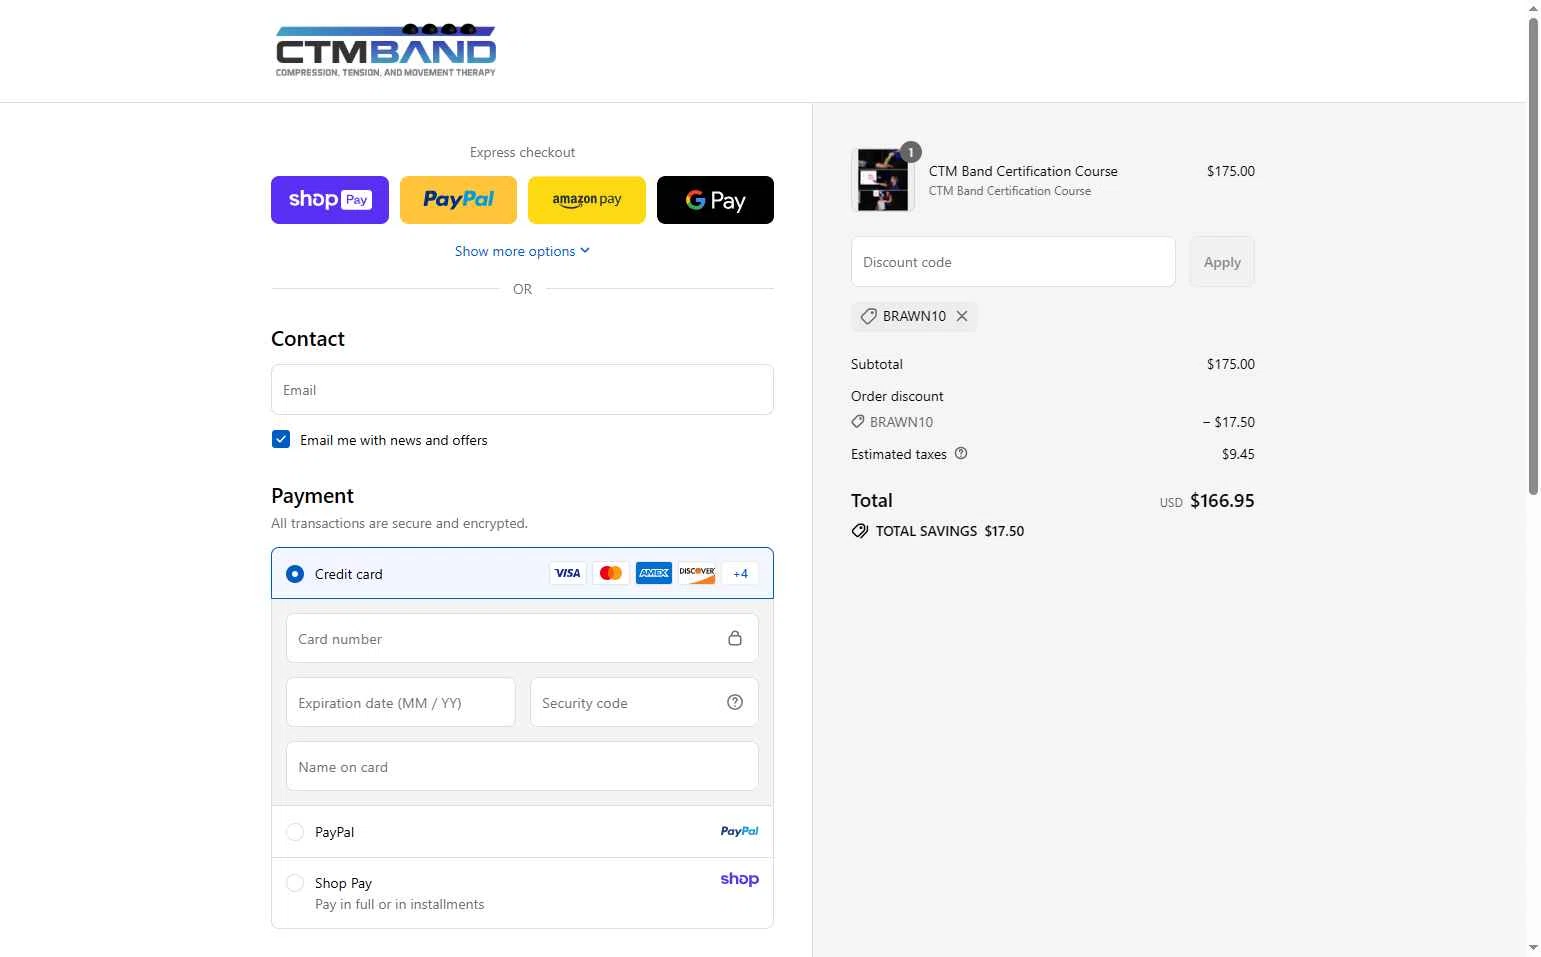Click the $9.45 estimated taxes value
Image resolution: width=1541 pixels, height=957 pixels.
pyautogui.click(x=1238, y=454)
